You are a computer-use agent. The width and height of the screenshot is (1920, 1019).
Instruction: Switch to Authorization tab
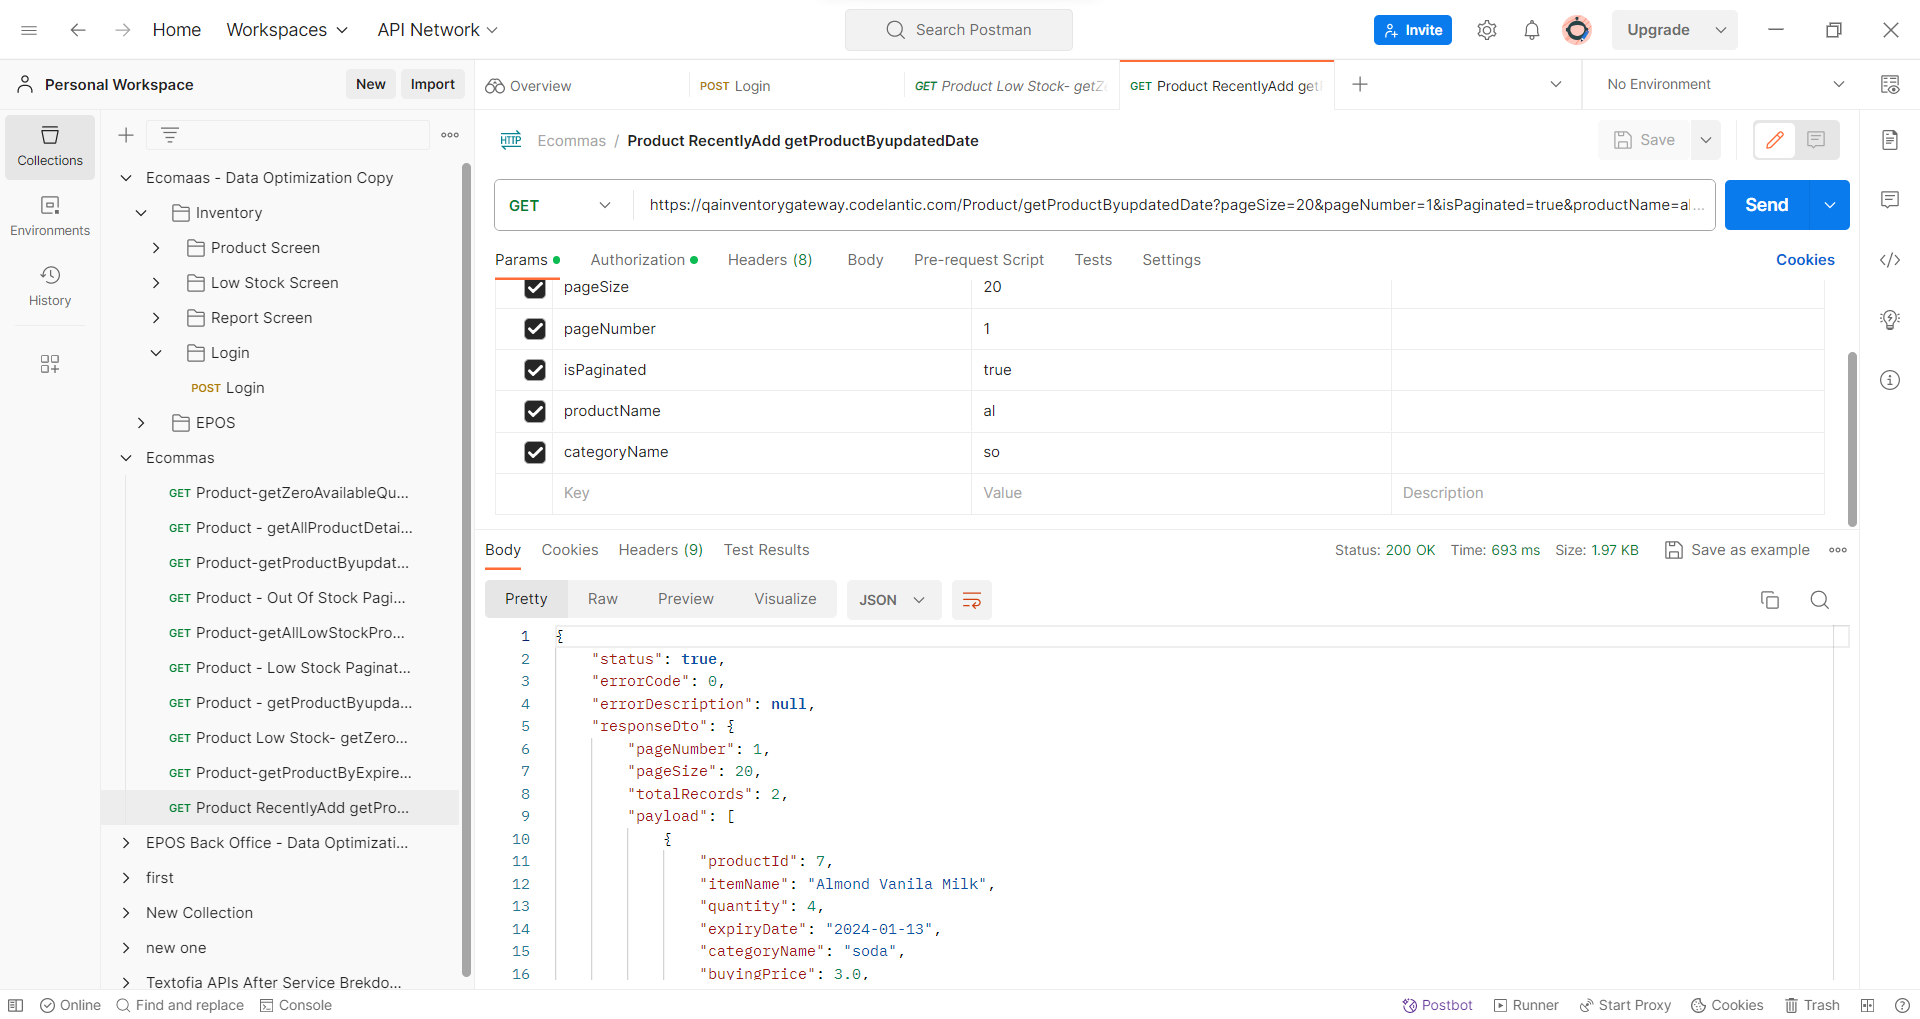click(x=644, y=260)
